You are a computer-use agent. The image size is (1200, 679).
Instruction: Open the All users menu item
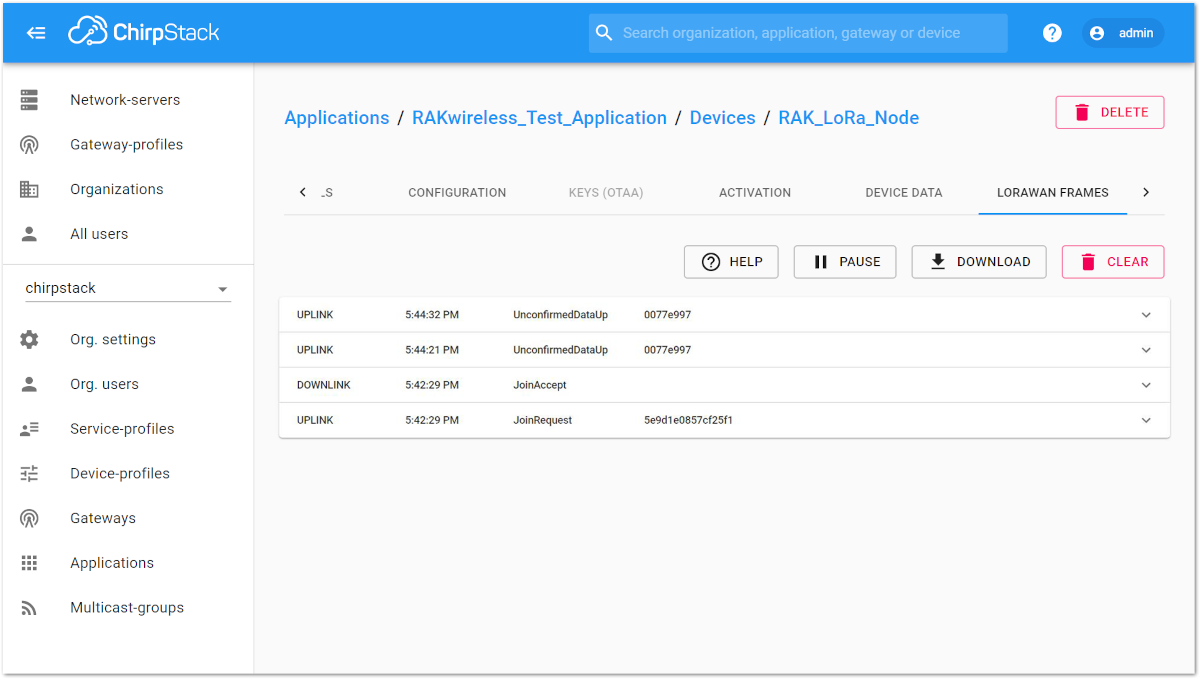tap(128, 234)
